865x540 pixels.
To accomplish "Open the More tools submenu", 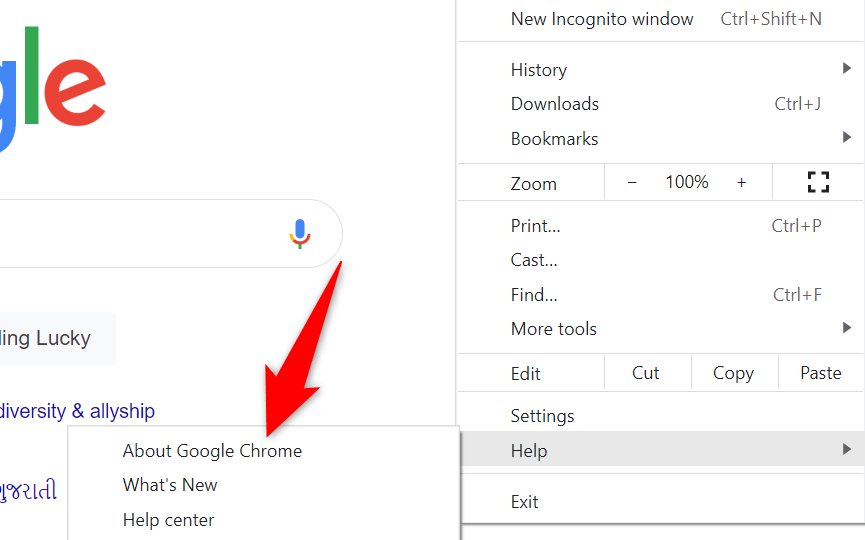I will click(660, 329).
